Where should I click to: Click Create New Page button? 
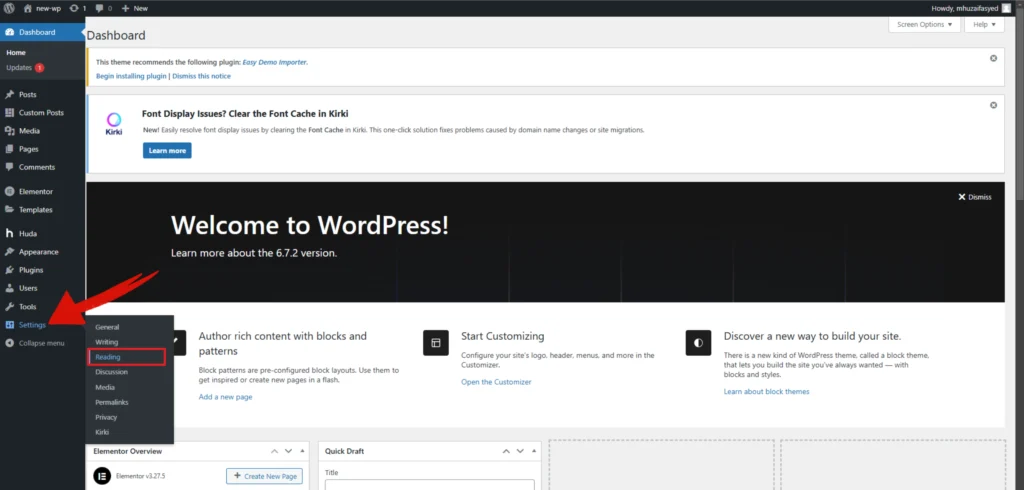[265, 476]
